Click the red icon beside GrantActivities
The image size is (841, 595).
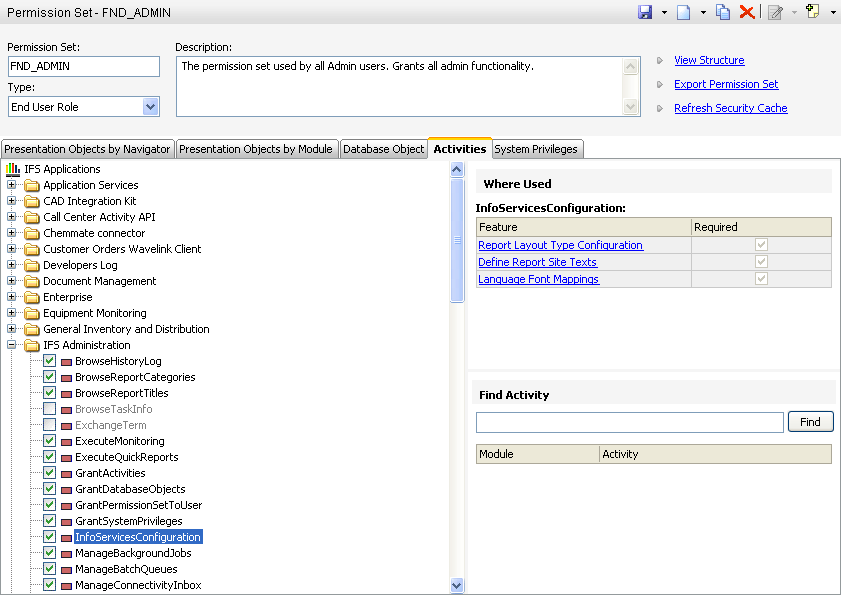[x=66, y=474]
